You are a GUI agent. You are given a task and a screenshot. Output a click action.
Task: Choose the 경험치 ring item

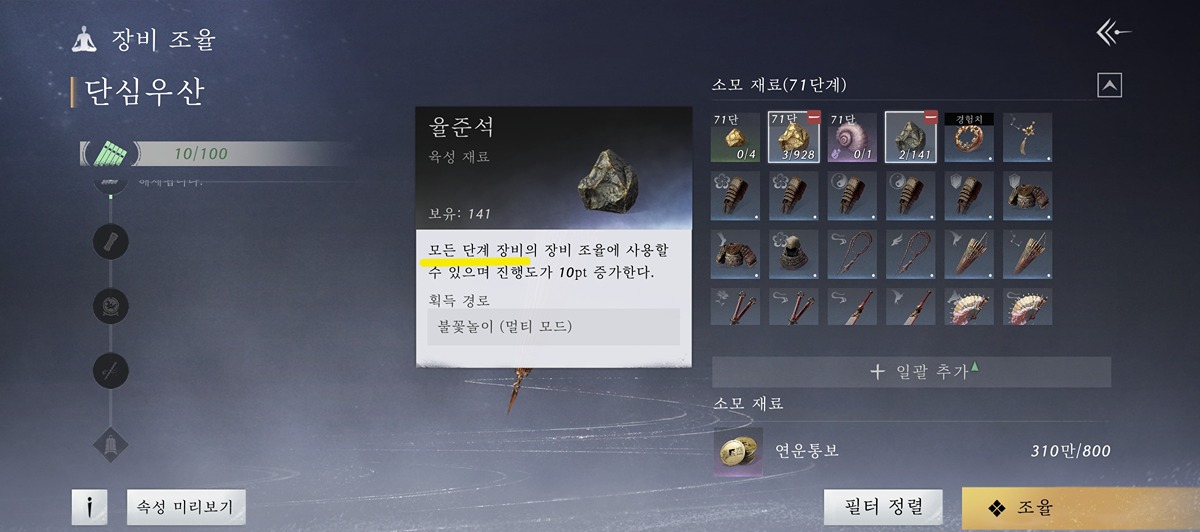969,137
